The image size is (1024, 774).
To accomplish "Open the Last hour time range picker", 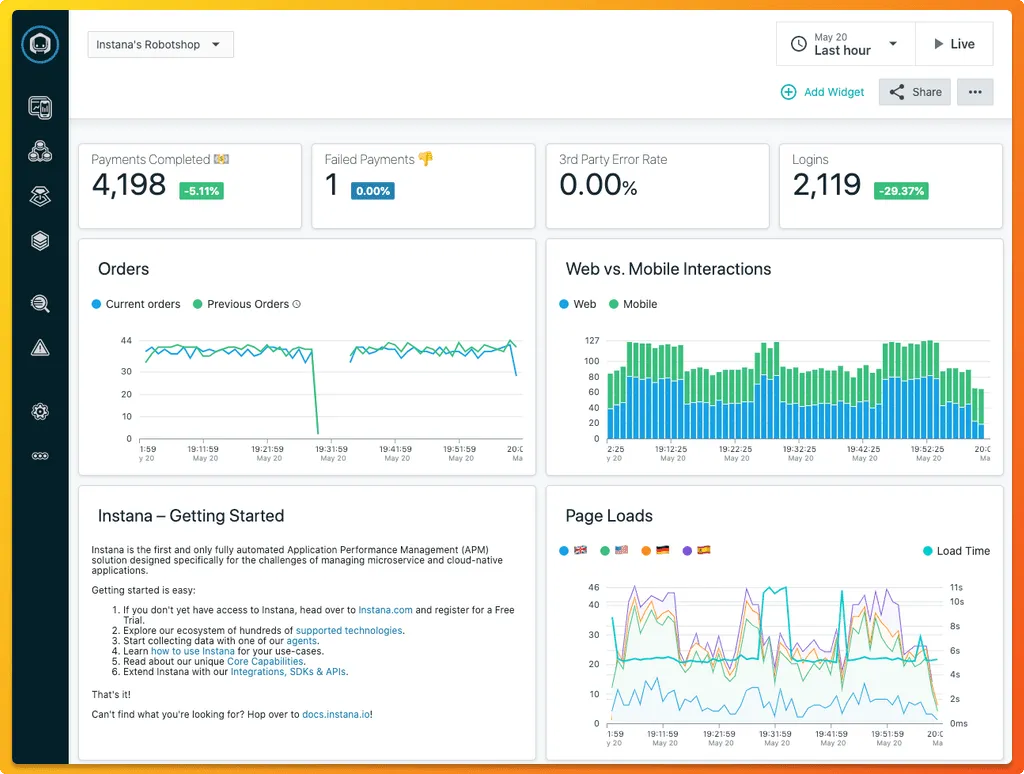I will coord(845,43).
